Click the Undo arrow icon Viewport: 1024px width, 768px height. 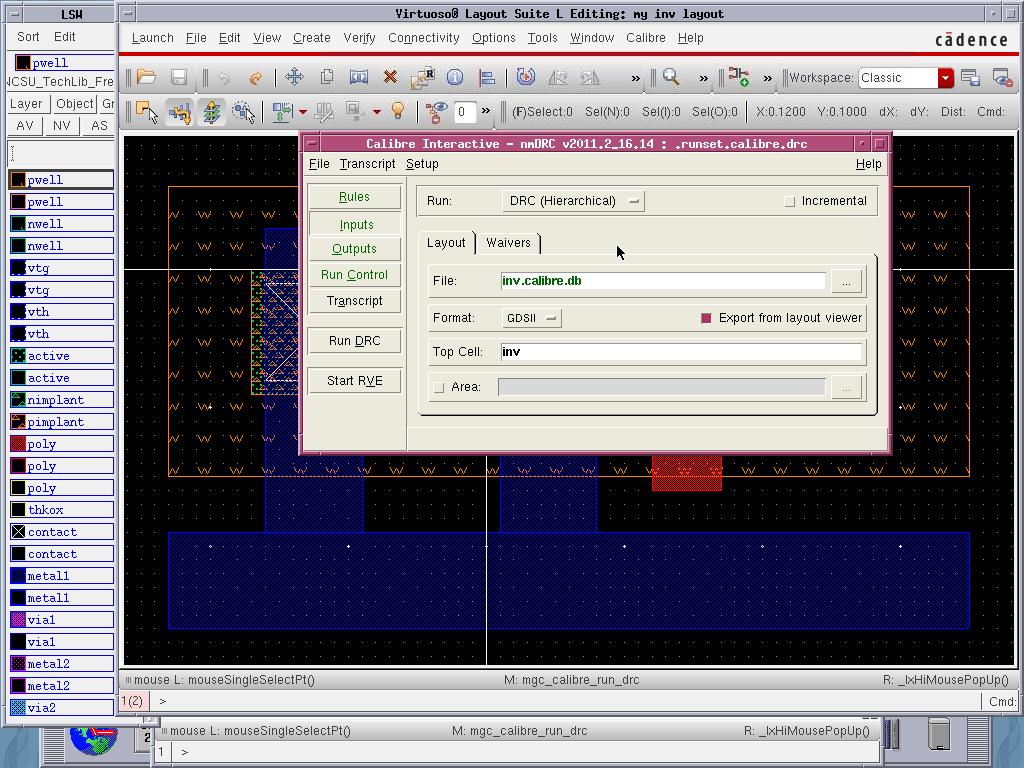click(224, 78)
